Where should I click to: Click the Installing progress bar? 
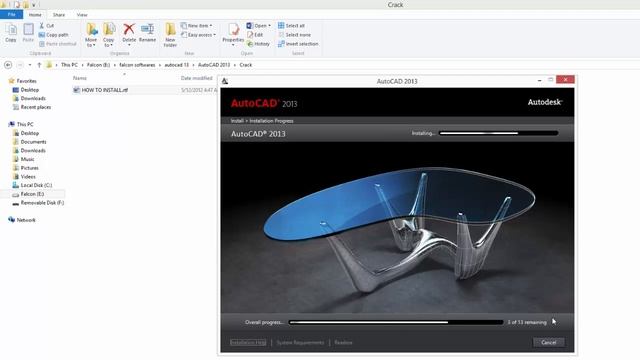click(x=498, y=133)
